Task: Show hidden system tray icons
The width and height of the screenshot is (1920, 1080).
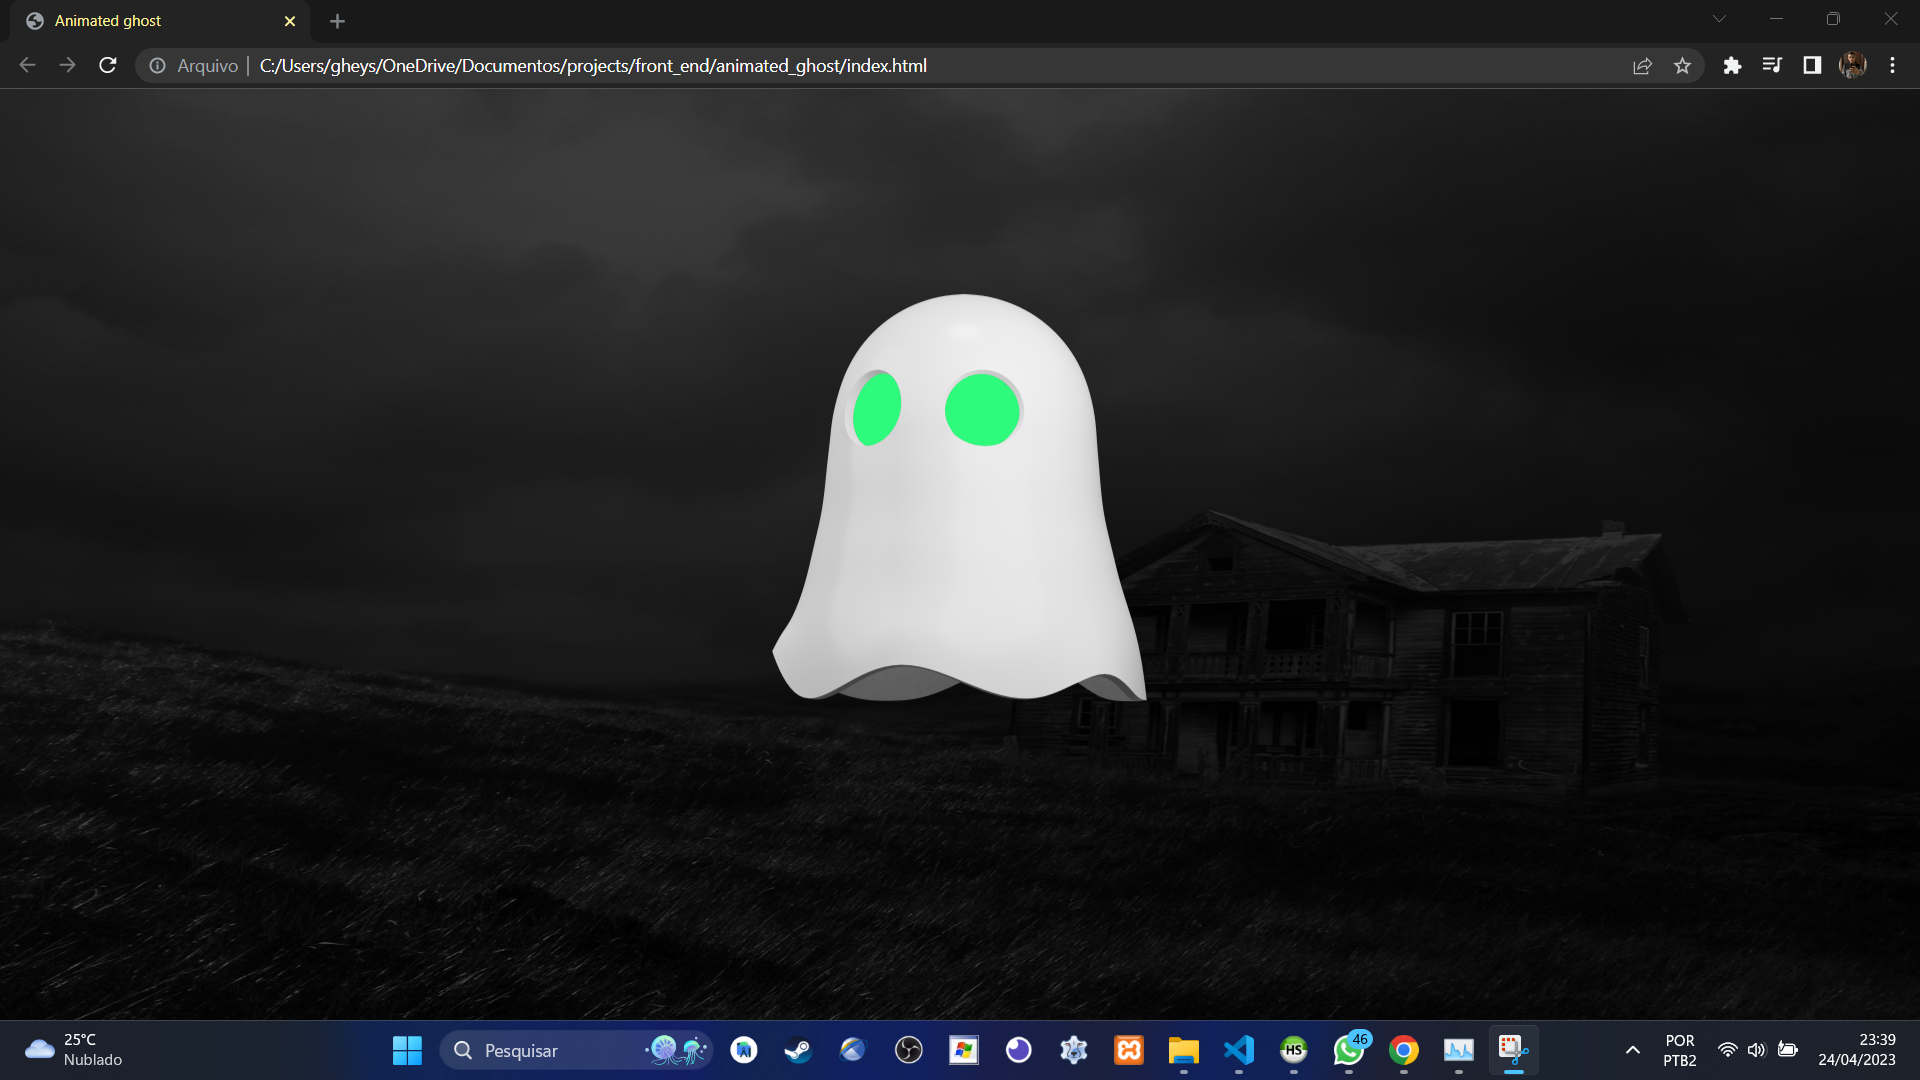Action: 1632,1050
